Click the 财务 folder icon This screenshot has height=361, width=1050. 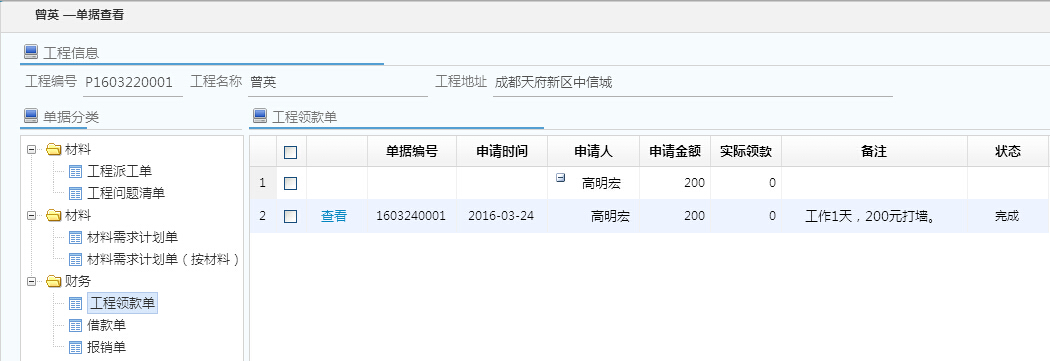pyautogui.click(x=54, y=281)
